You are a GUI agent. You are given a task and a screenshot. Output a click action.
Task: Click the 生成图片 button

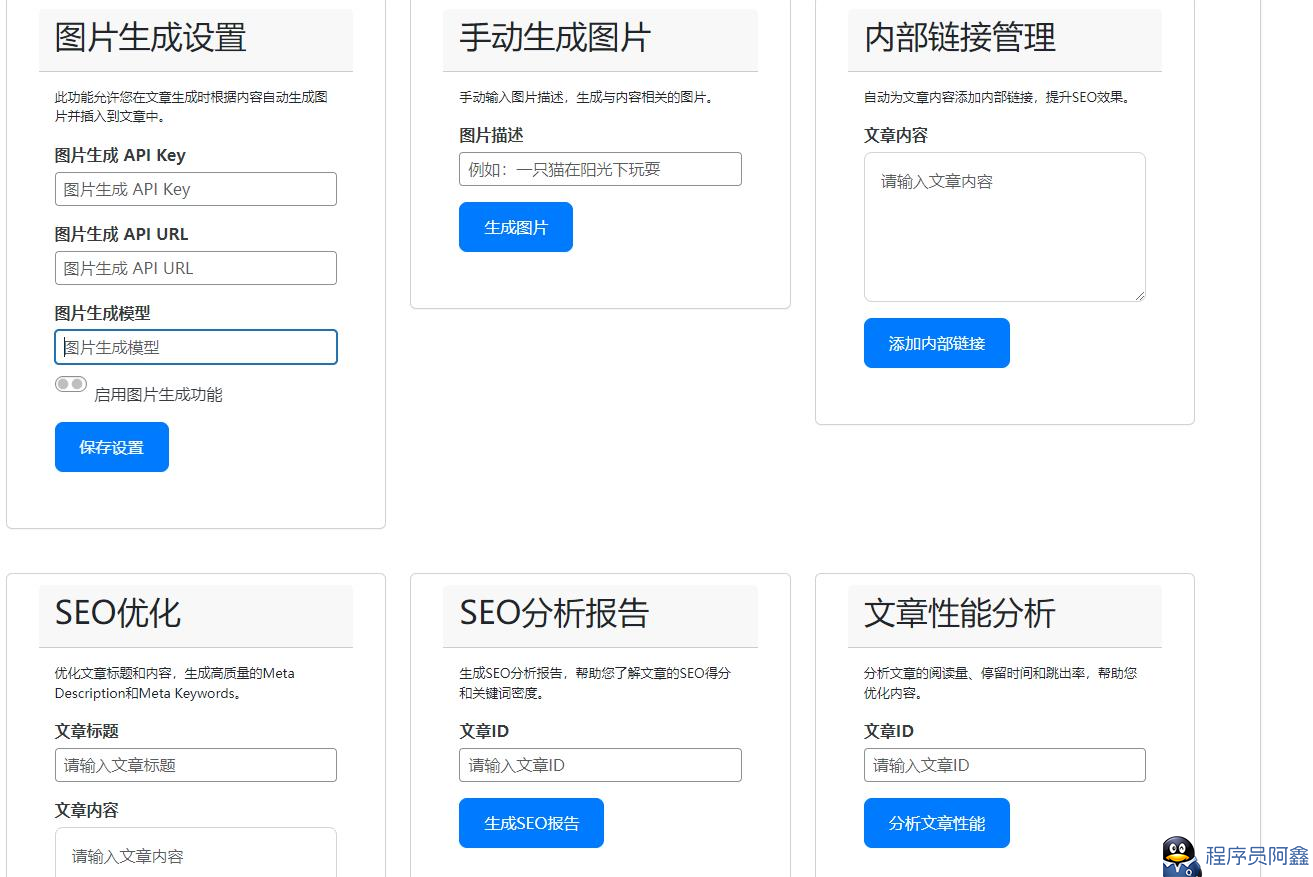point(516,227)
